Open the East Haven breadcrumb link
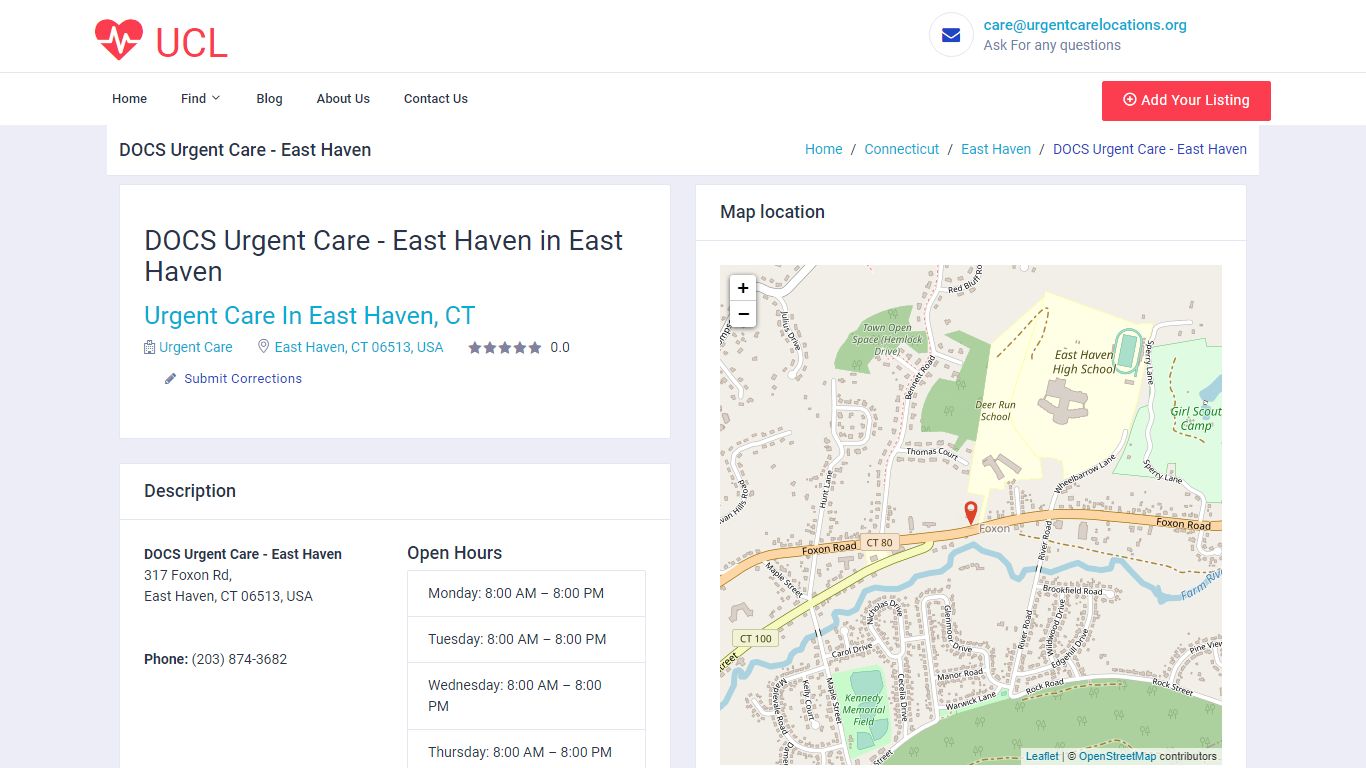This screenshot has height=768, width=1366. click(996, 149)
